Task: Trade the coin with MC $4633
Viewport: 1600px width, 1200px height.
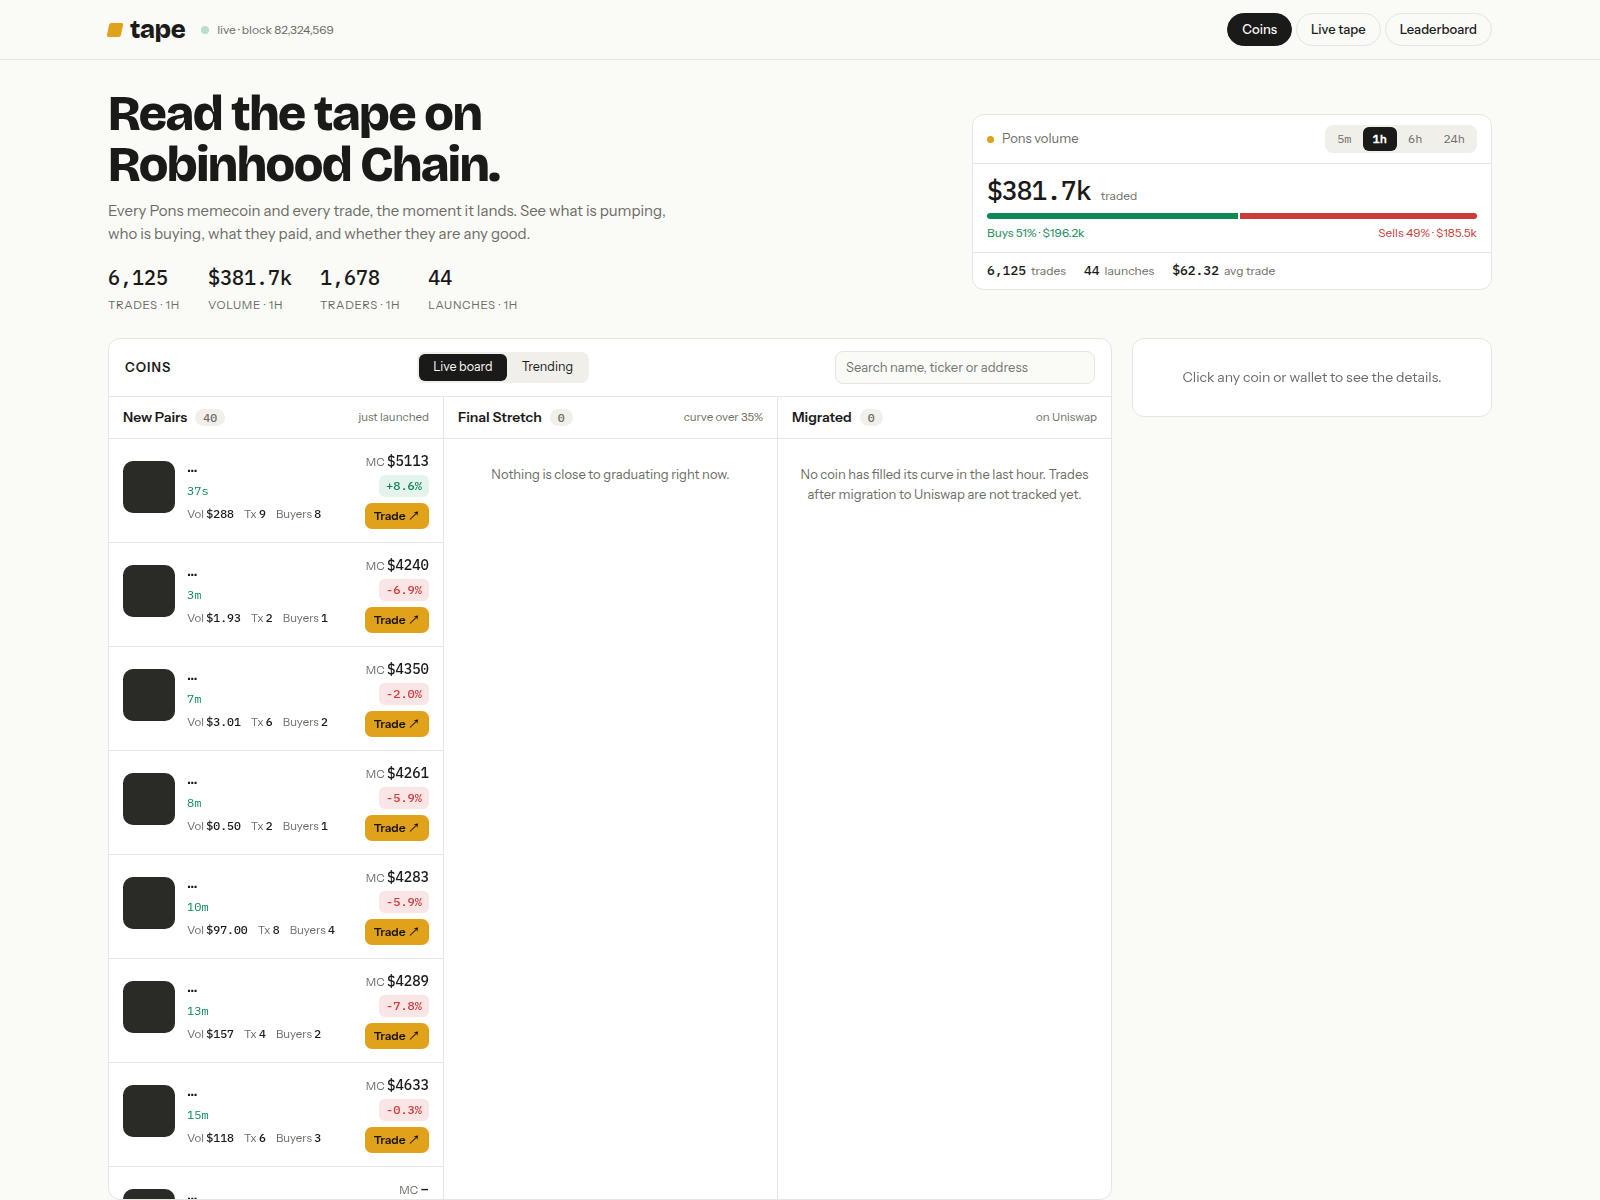Action: click(x=397, y=1140)
